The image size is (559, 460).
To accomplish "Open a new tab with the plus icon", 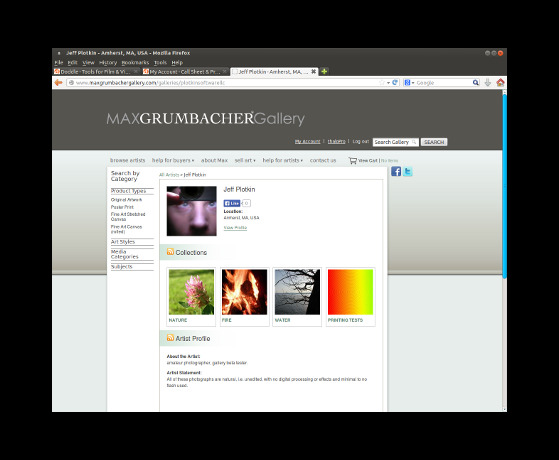I will [324, 72].
